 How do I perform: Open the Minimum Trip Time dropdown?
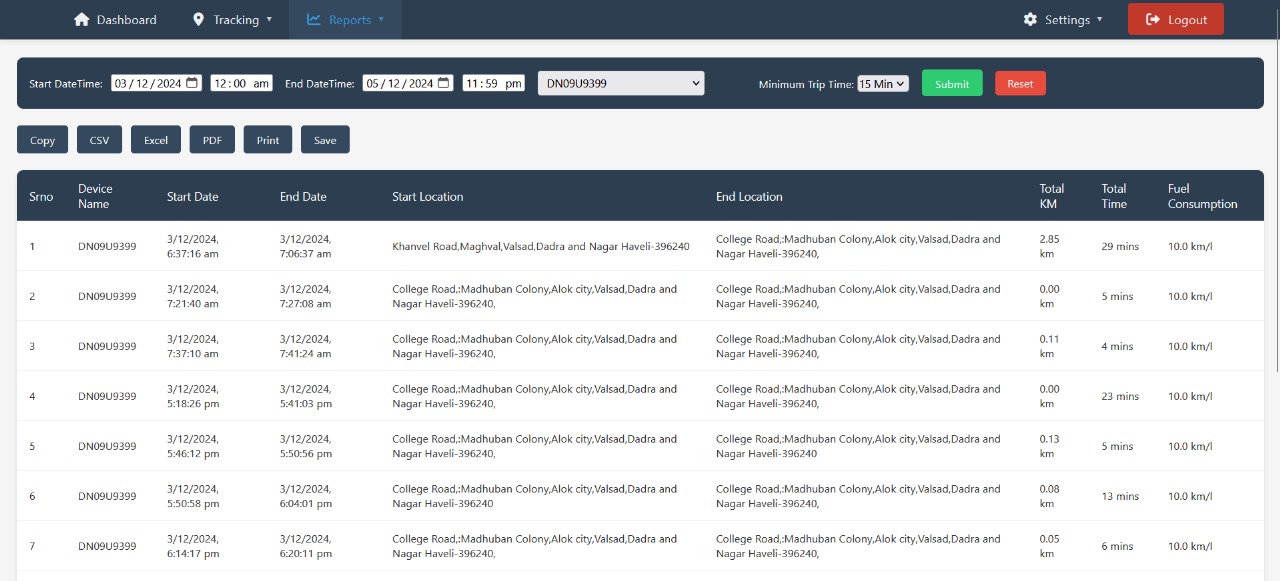881,84
